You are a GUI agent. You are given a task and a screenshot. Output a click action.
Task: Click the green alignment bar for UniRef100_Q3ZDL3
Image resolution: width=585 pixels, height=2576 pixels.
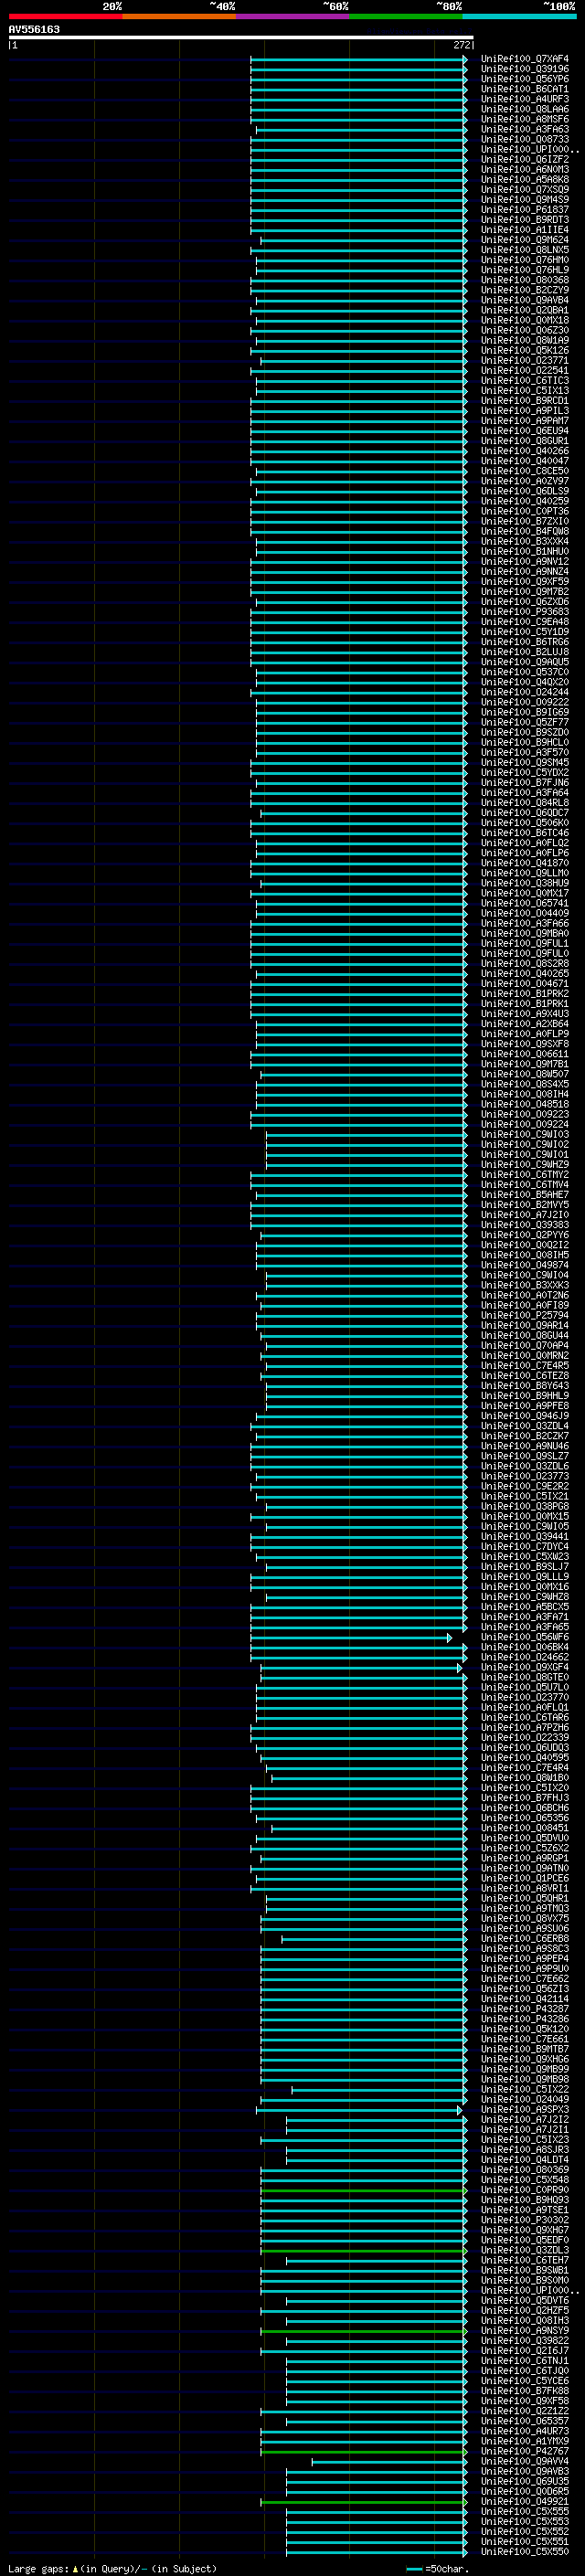[x=363, y=2250]
